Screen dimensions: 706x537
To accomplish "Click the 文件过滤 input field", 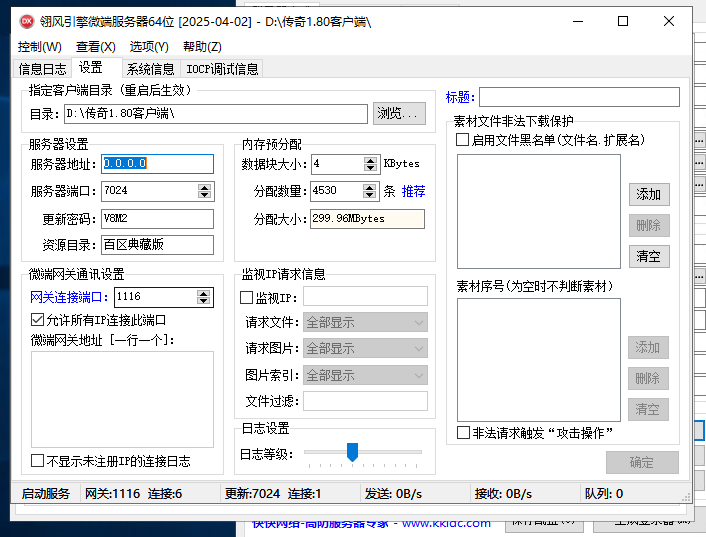I will click(365, 401).
